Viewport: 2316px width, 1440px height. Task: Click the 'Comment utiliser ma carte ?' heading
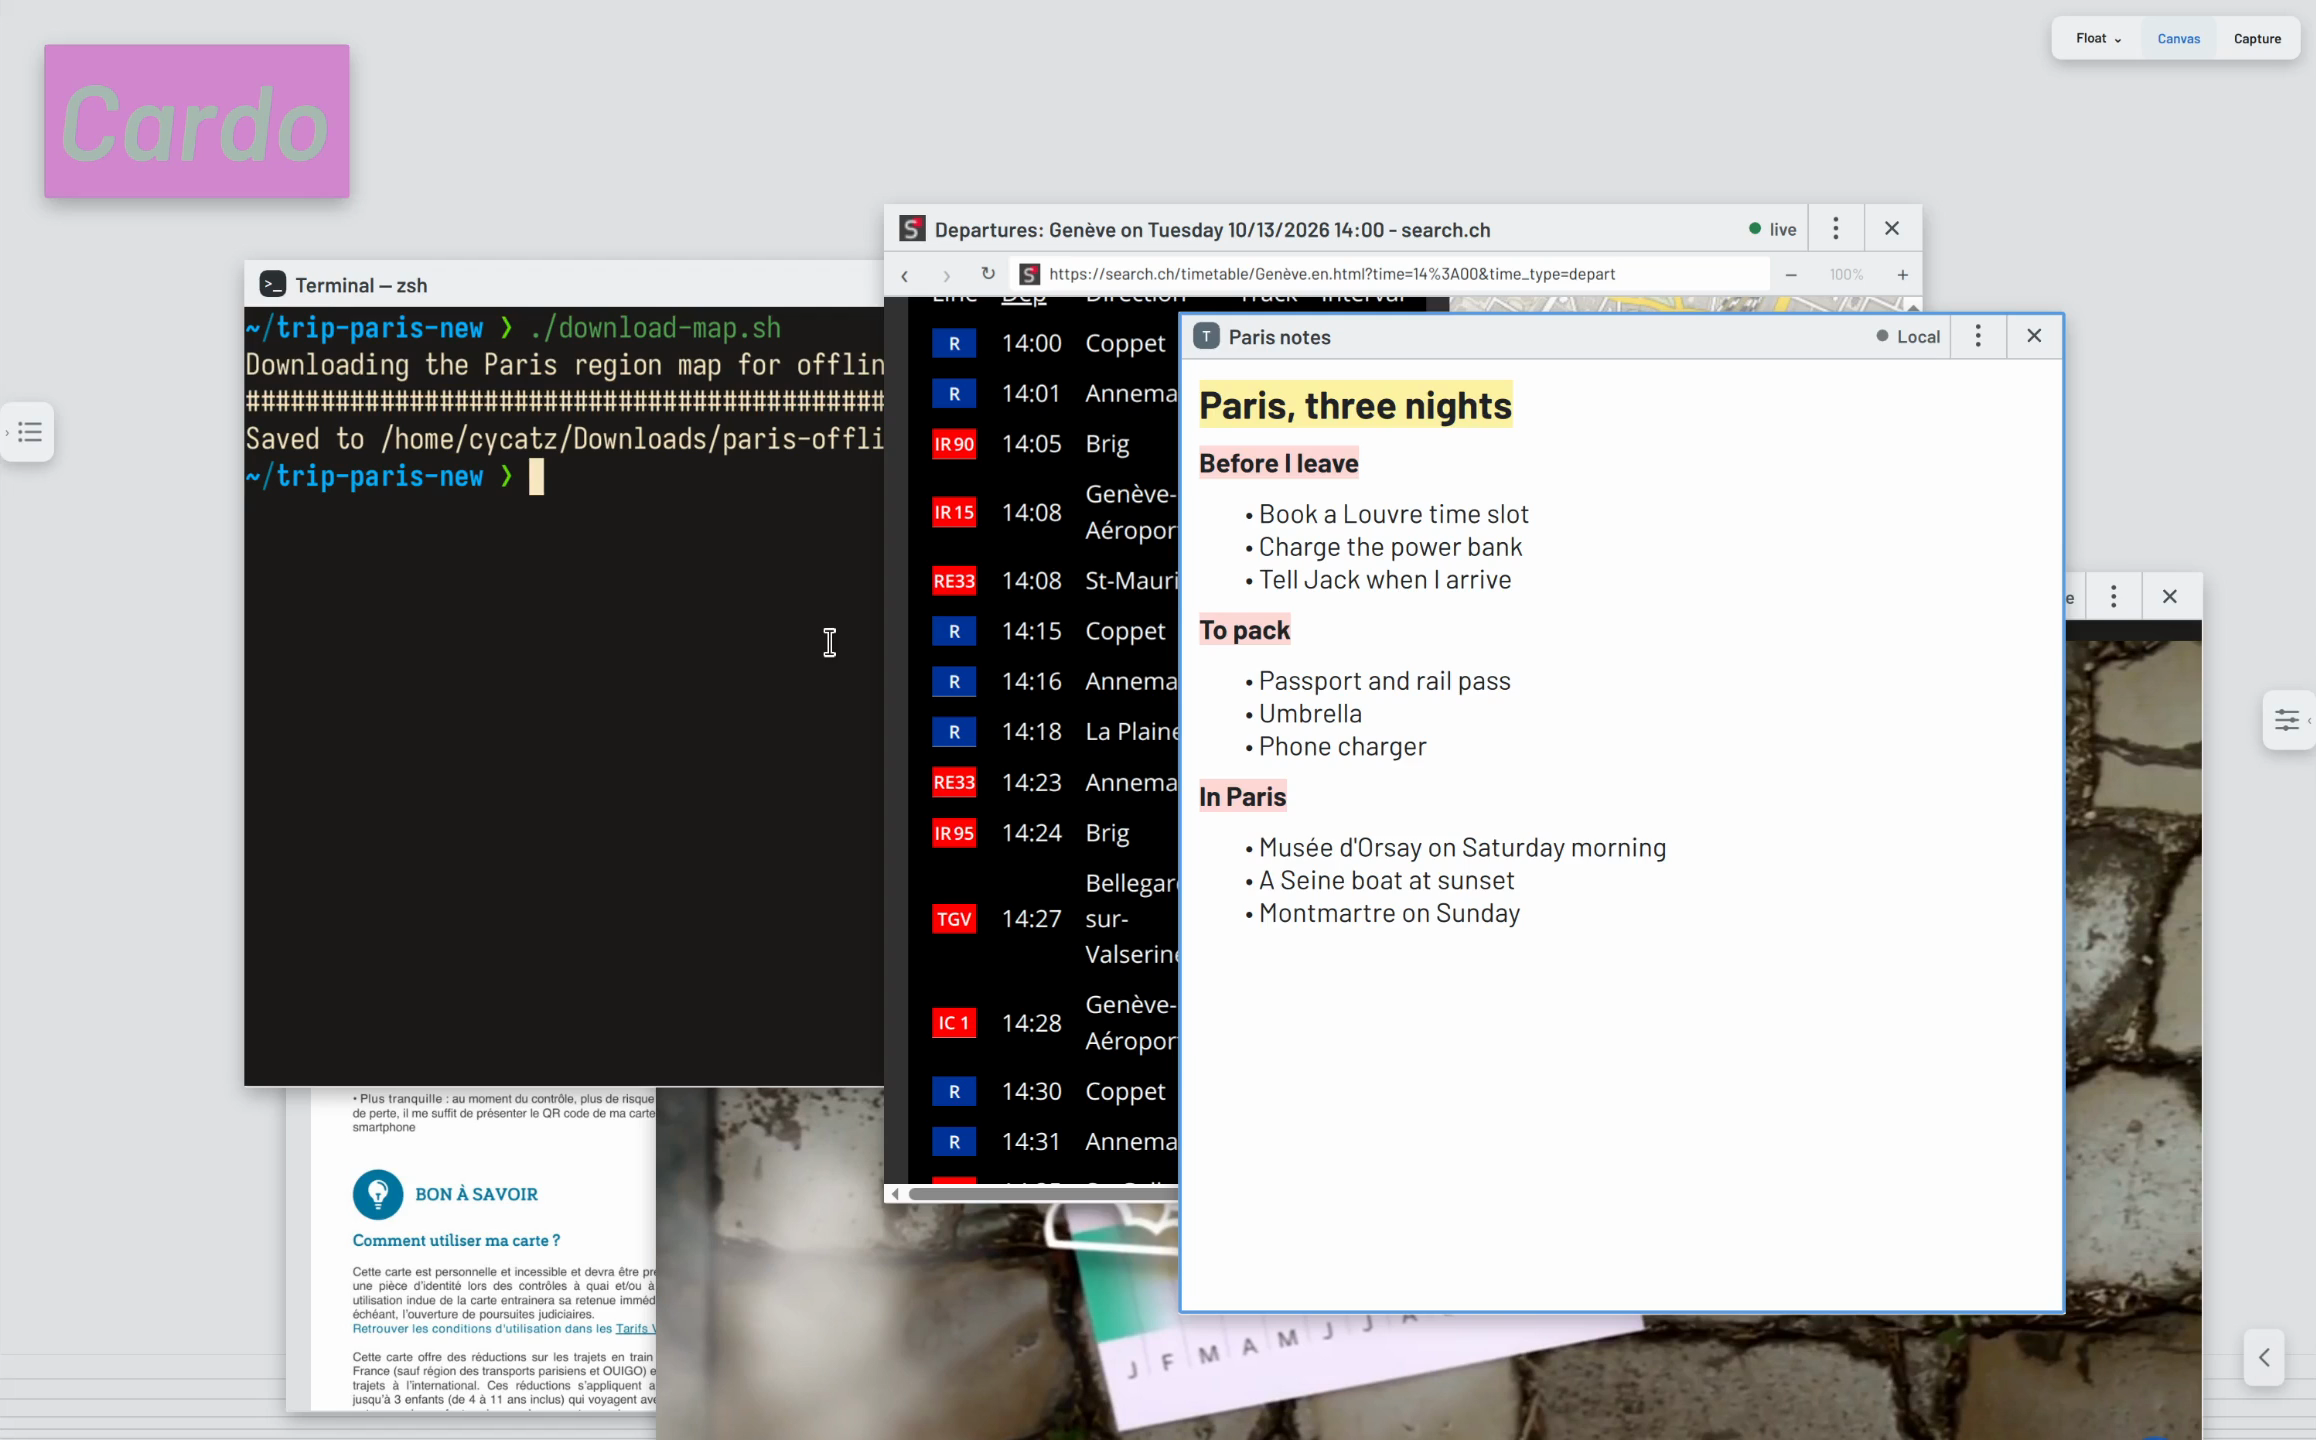456,1240
